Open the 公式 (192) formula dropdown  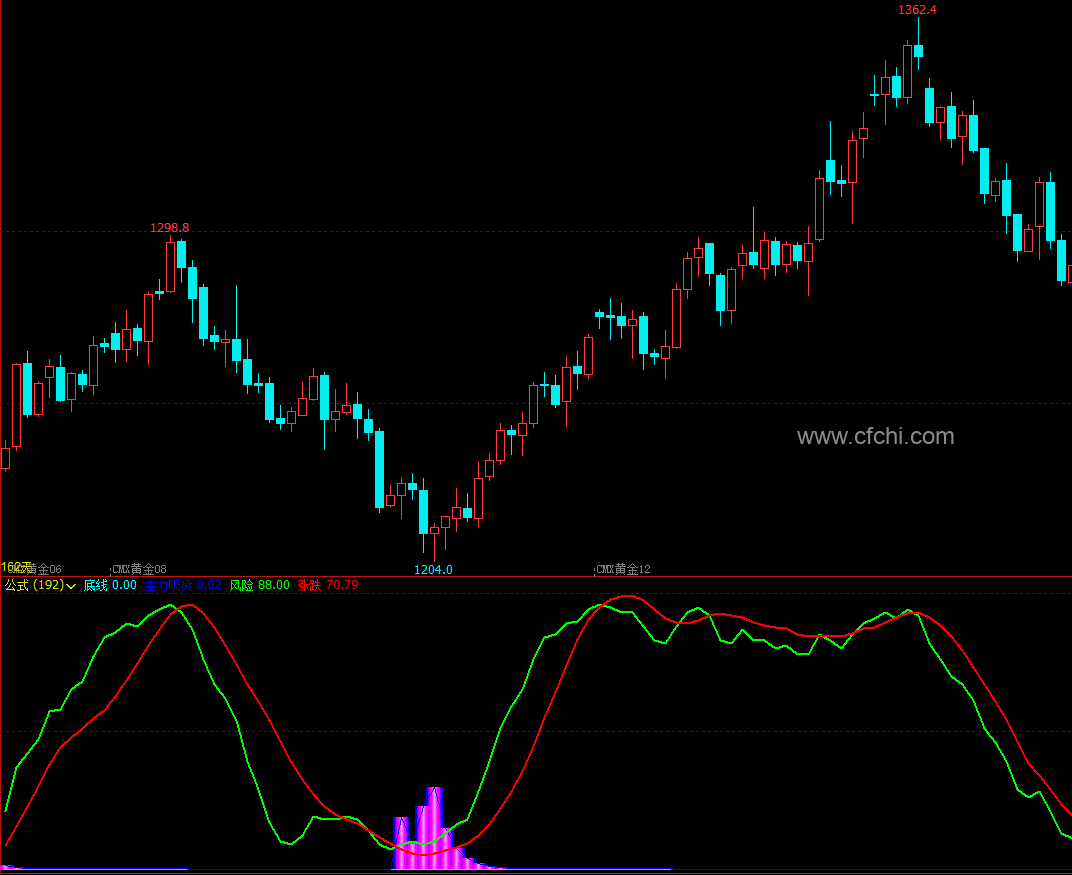[40, 585]
